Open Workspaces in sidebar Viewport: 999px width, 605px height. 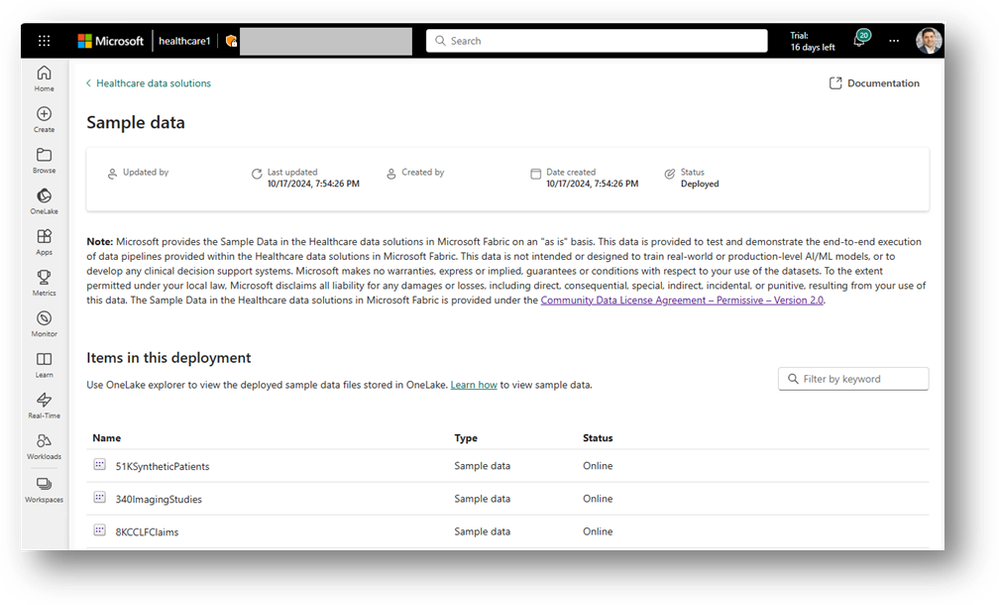coord(44,490)
